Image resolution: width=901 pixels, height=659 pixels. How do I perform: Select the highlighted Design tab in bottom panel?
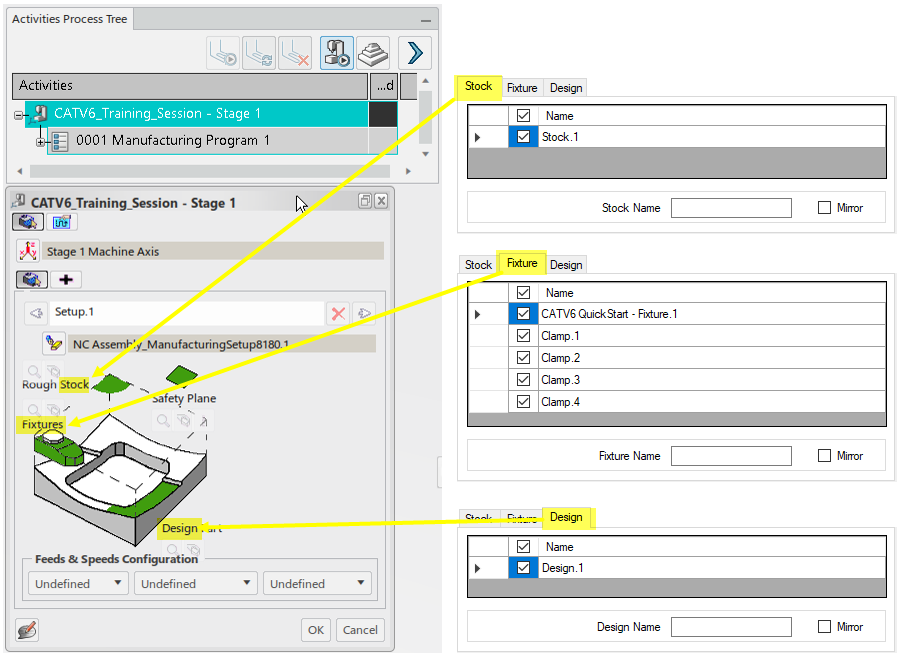click(x=566, y=517)
